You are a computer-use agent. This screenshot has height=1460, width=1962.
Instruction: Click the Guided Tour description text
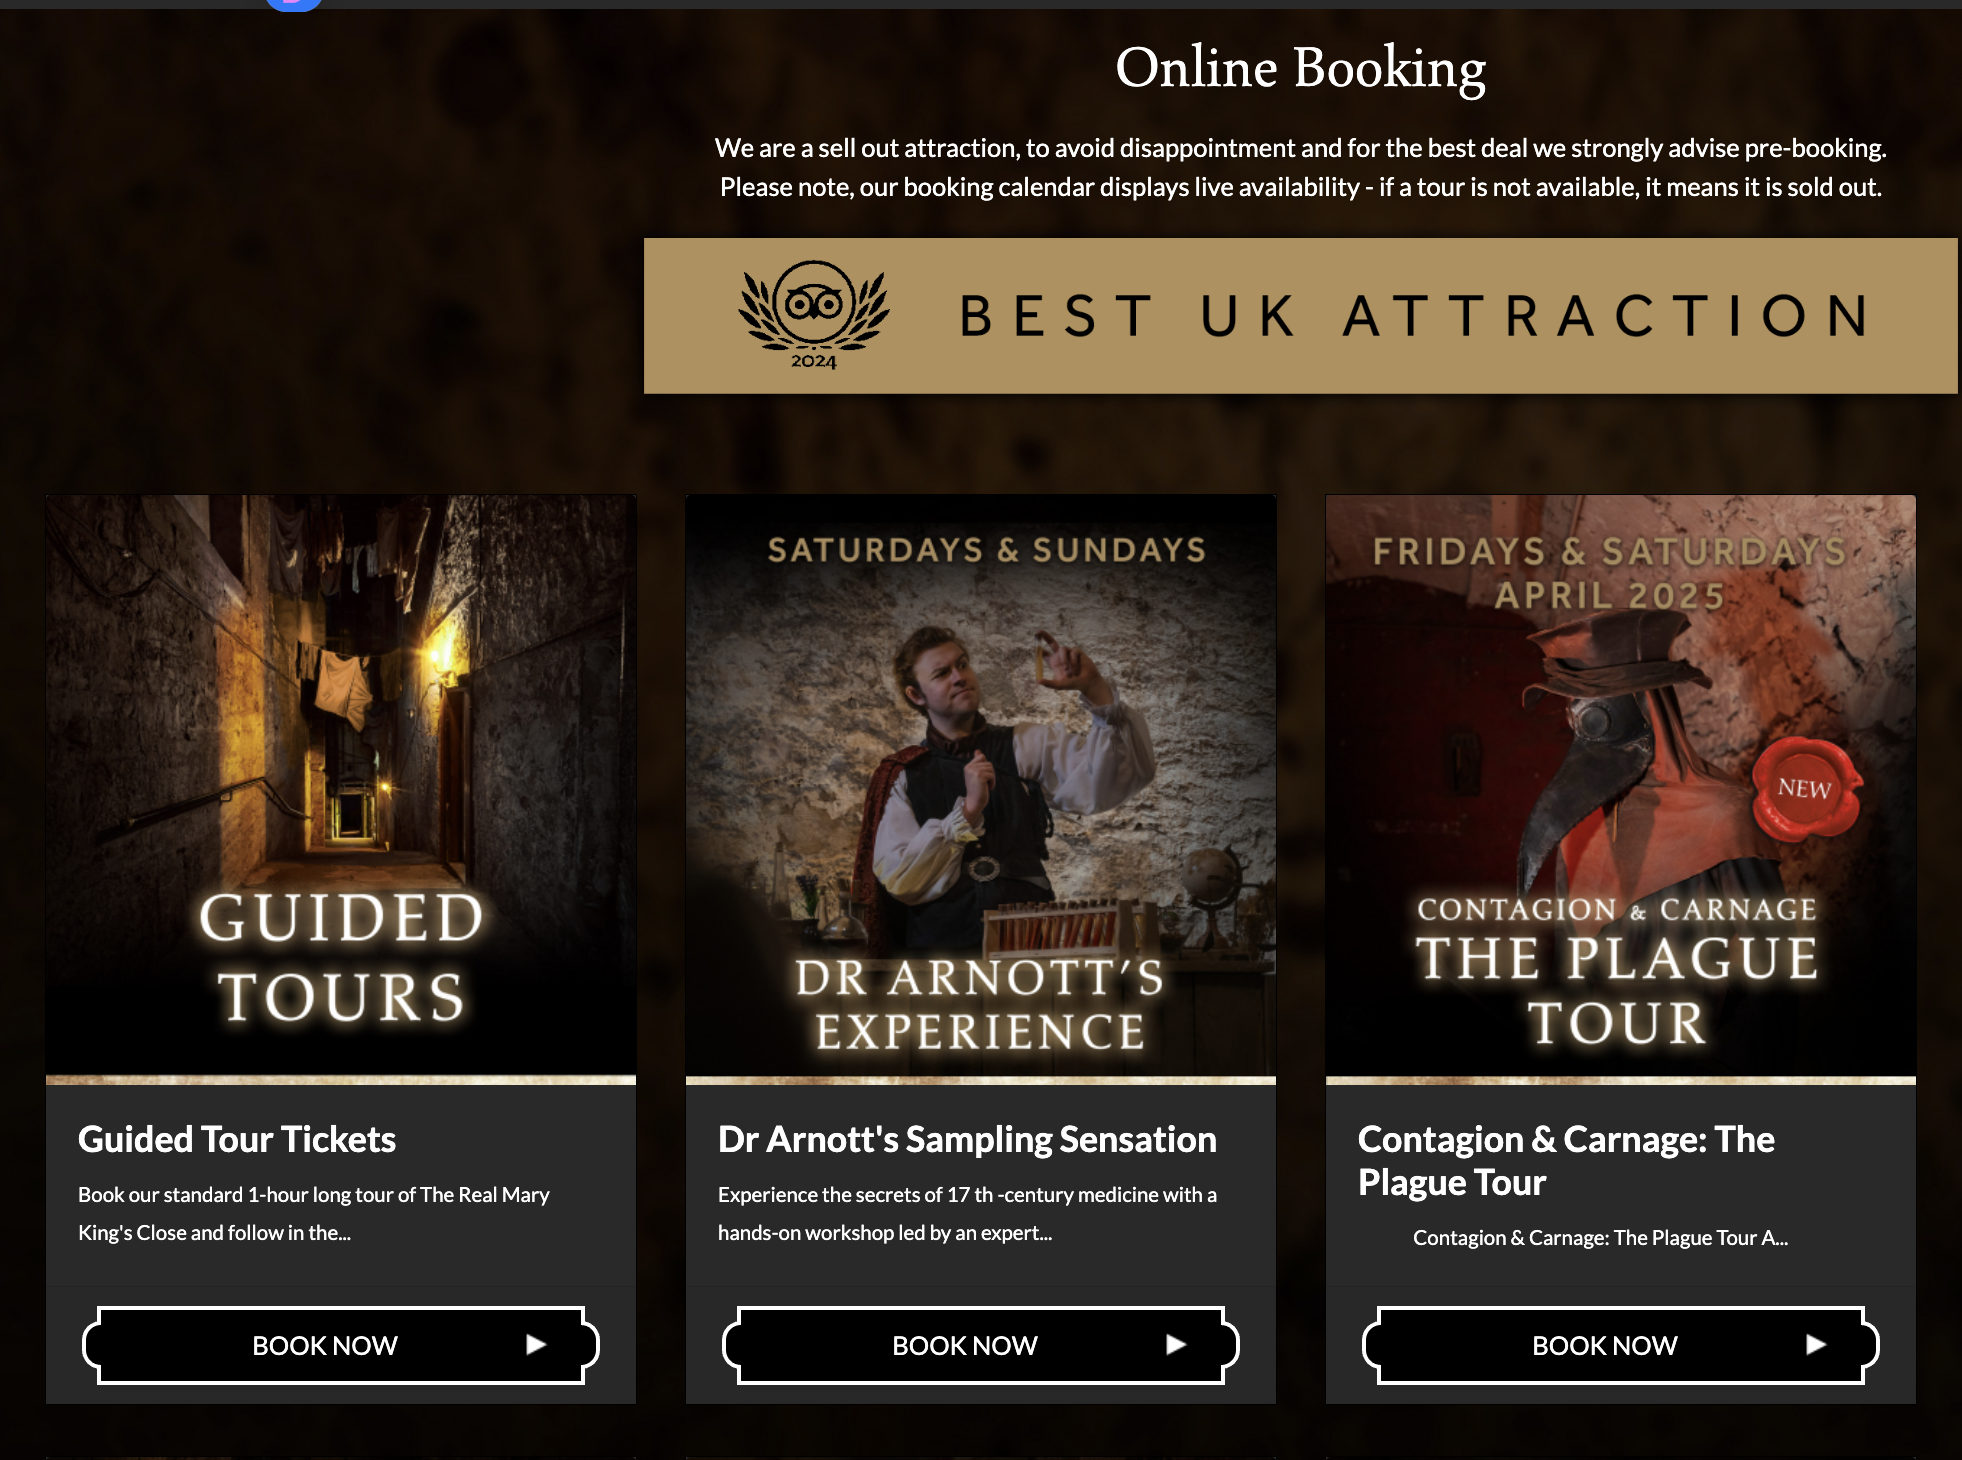[x=314, y=1213]
